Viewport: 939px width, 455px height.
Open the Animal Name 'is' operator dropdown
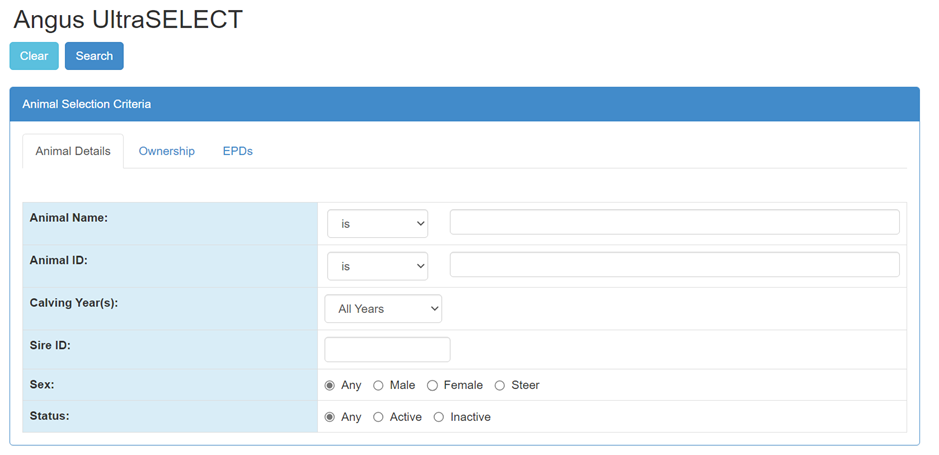click(377, 224)
